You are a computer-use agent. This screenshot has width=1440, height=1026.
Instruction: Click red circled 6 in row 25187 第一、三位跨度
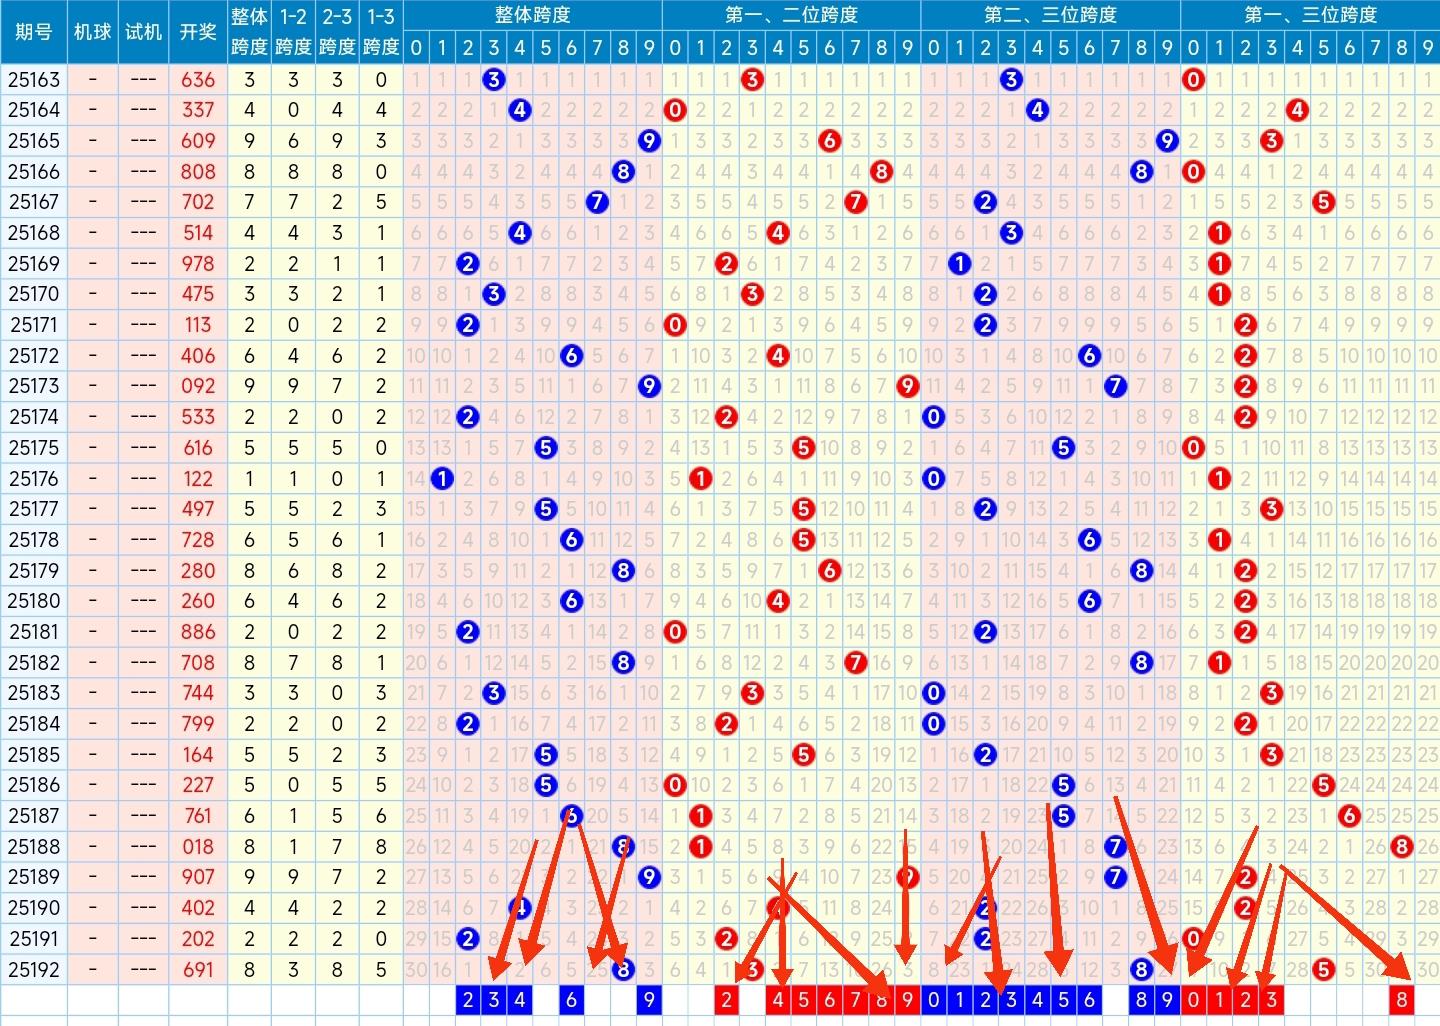(x=1349, y=816)
